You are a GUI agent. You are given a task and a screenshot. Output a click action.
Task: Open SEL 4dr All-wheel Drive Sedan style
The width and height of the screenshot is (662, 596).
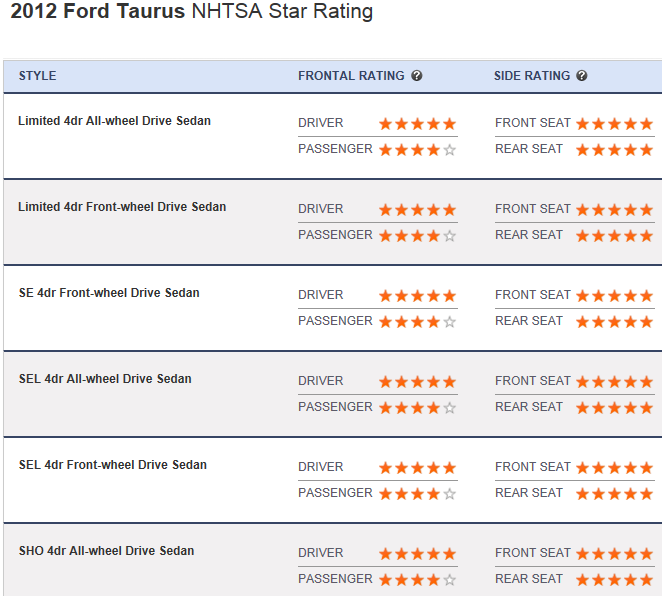click(105, 379)
